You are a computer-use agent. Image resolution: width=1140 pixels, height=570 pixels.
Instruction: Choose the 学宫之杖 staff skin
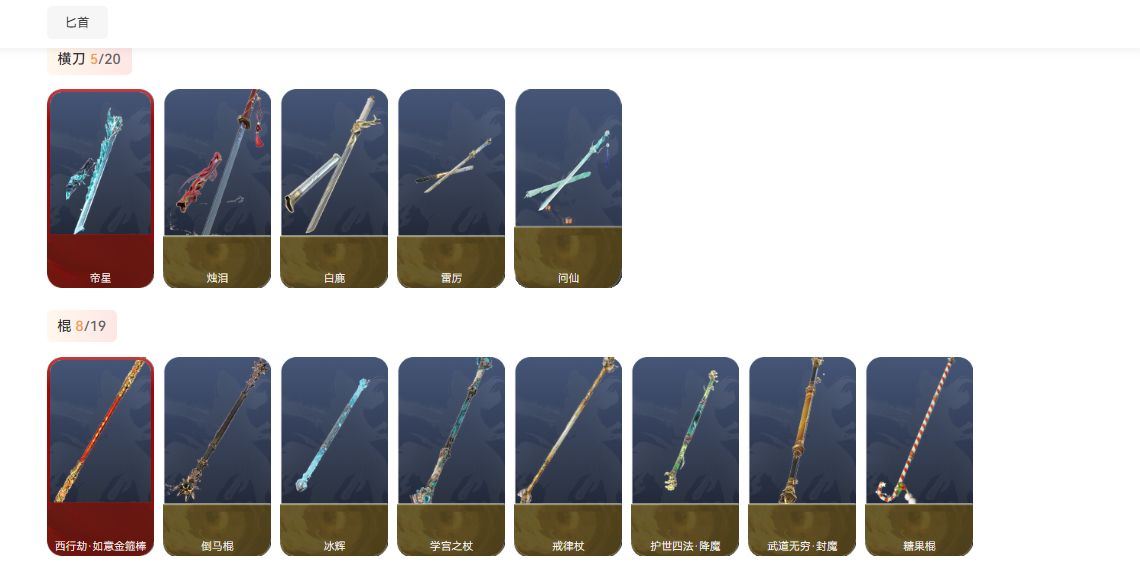pyautogui.click(x=451, y=456)
